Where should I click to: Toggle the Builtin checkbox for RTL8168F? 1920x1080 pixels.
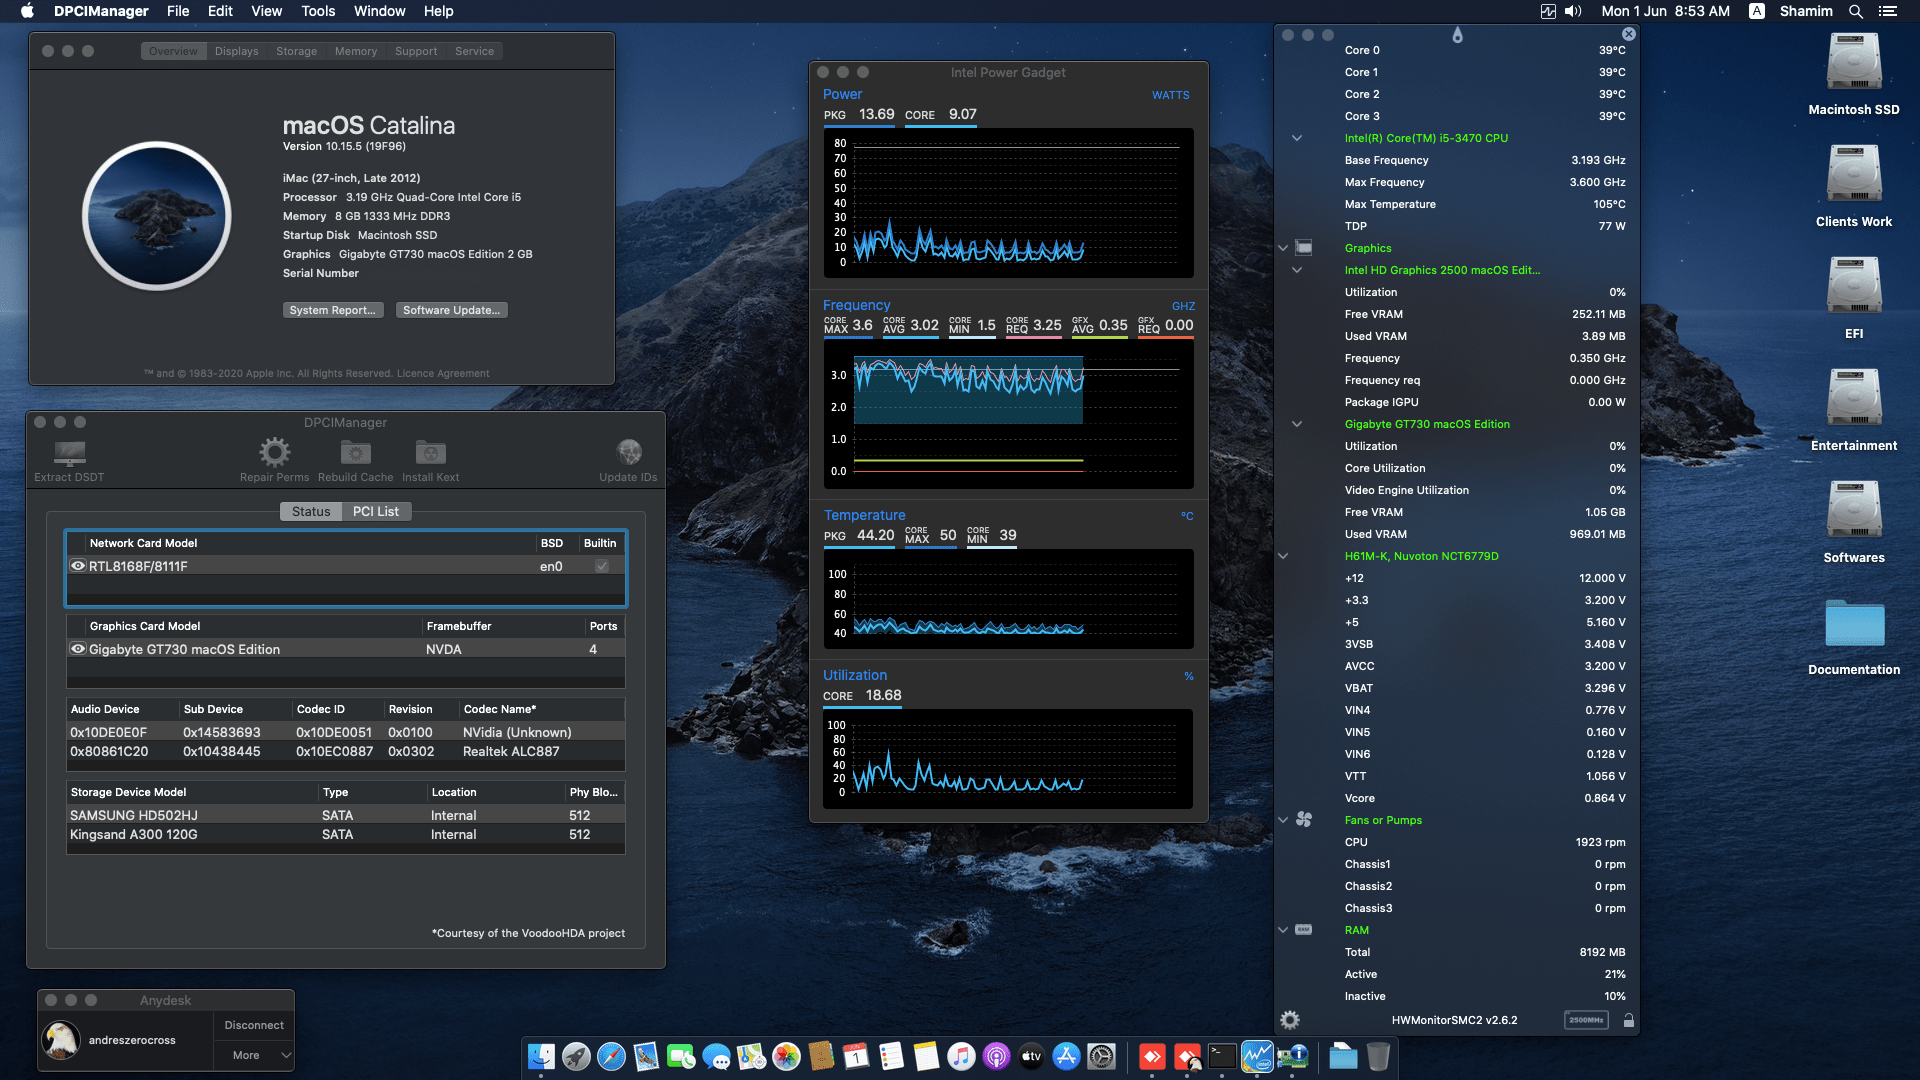[600, 566]
